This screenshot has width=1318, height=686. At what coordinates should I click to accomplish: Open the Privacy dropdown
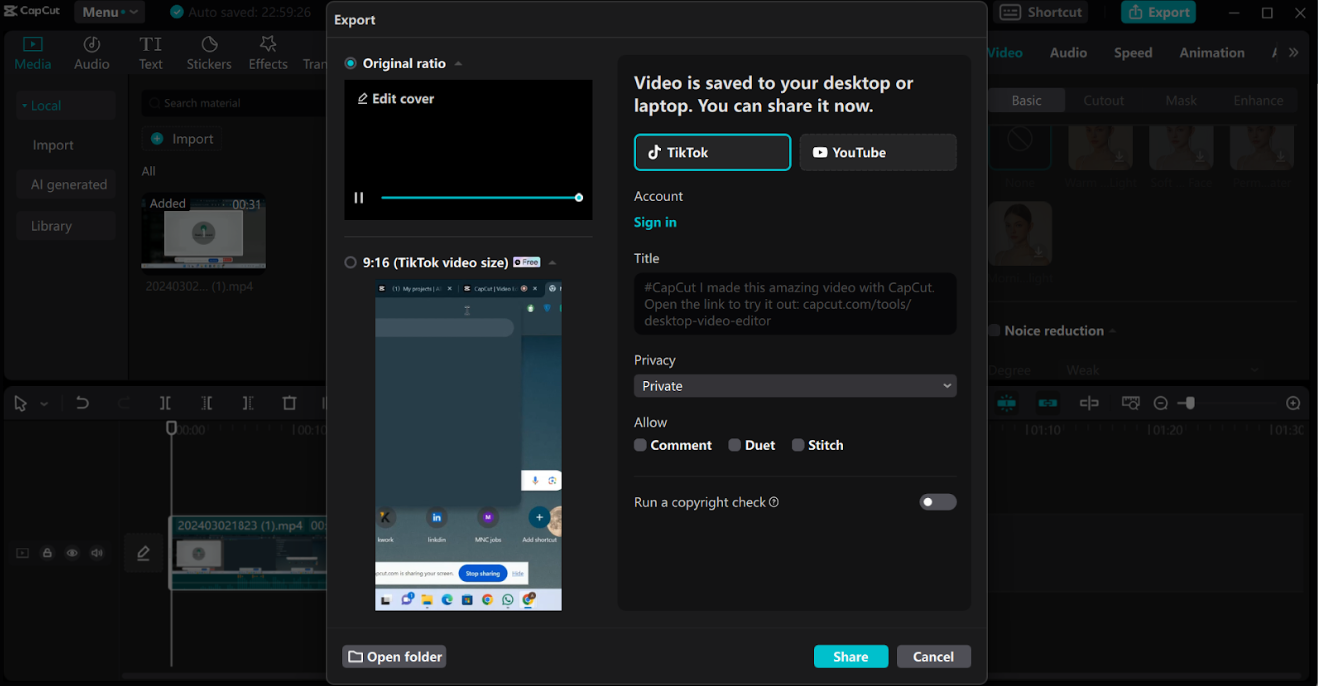click(x=795, y=386)
